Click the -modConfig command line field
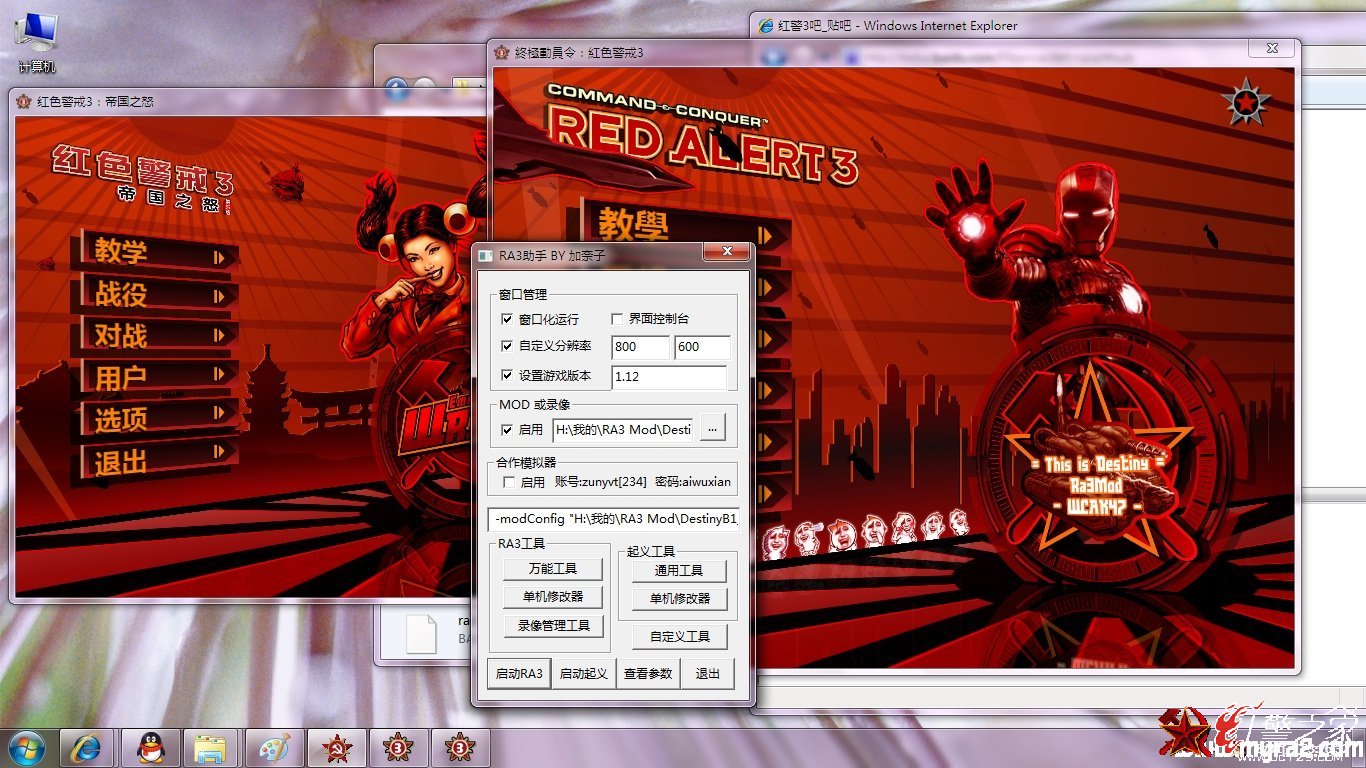The image size is (1366, 768). tap(614, 520)
